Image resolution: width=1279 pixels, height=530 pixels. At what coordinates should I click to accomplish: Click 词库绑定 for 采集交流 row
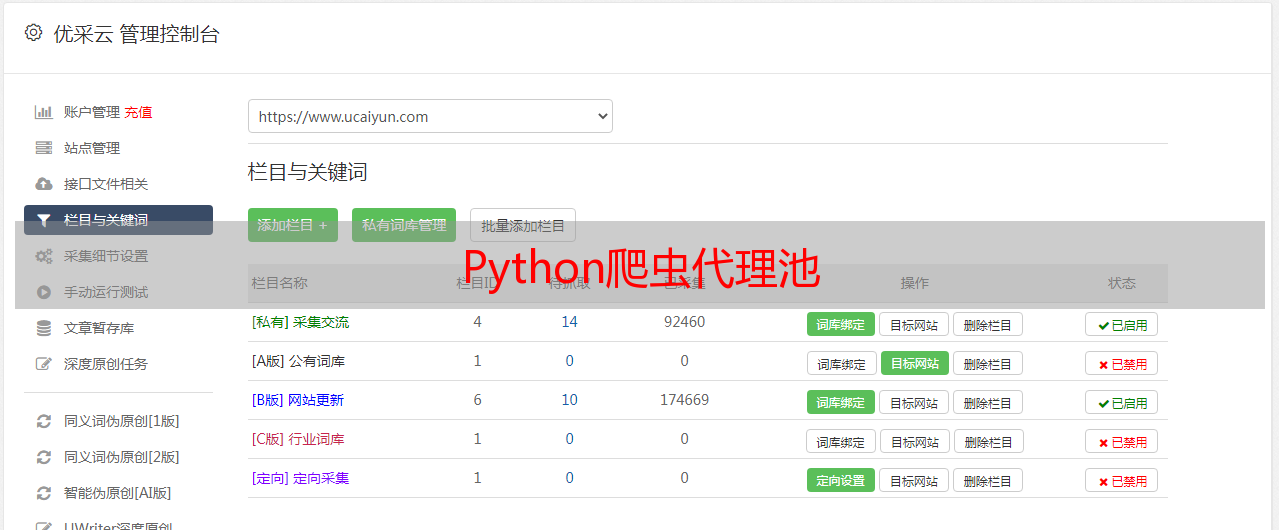click(841, 324)
